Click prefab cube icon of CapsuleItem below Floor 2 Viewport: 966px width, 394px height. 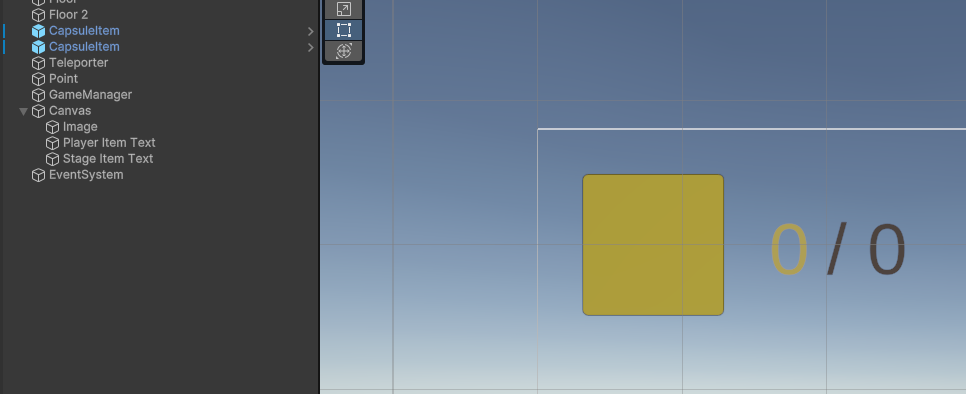point(38,31)
